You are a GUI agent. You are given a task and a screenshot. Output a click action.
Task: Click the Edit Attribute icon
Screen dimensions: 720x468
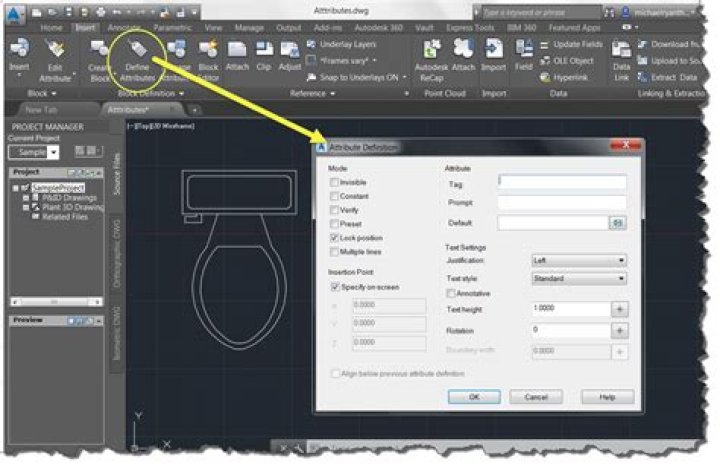point(56,49)
